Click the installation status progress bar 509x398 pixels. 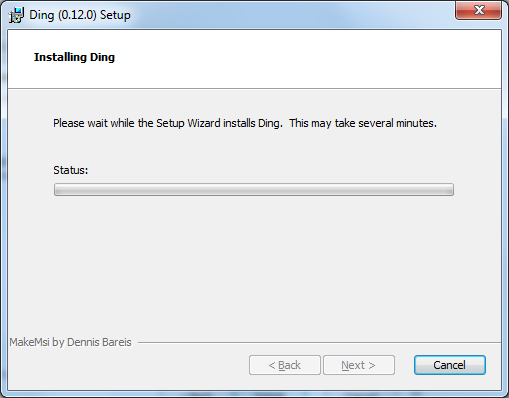pyautogui.click(x=254, y=189)
